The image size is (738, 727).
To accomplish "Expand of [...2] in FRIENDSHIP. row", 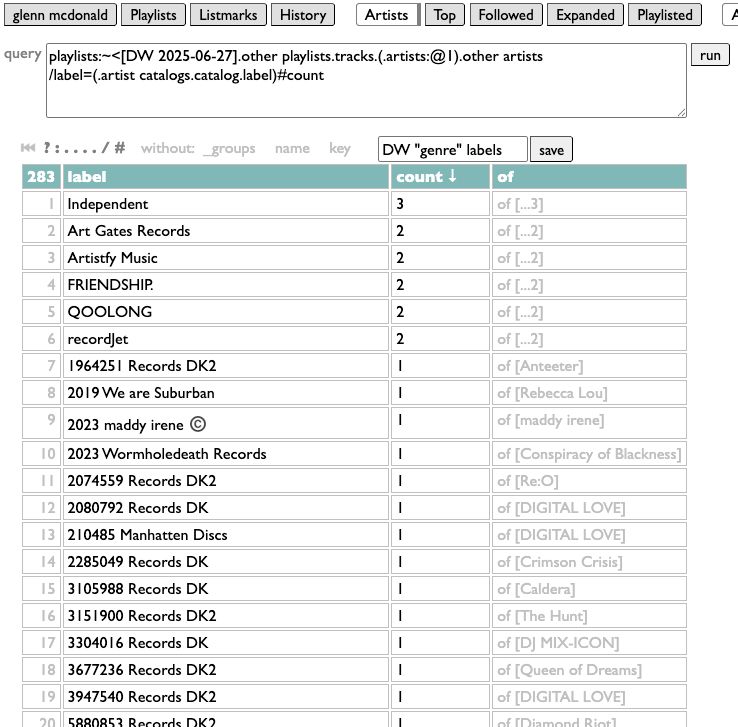I will click(520, 285).
